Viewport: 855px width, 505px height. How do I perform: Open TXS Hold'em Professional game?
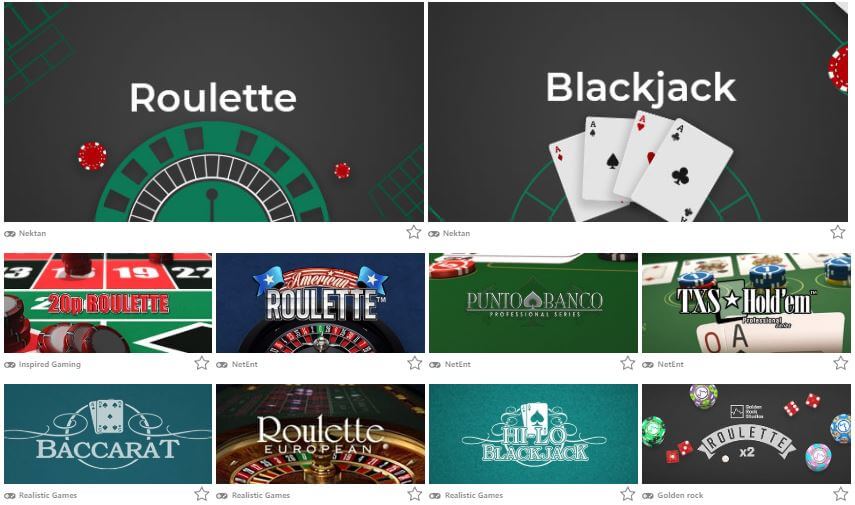click(746, 303)
